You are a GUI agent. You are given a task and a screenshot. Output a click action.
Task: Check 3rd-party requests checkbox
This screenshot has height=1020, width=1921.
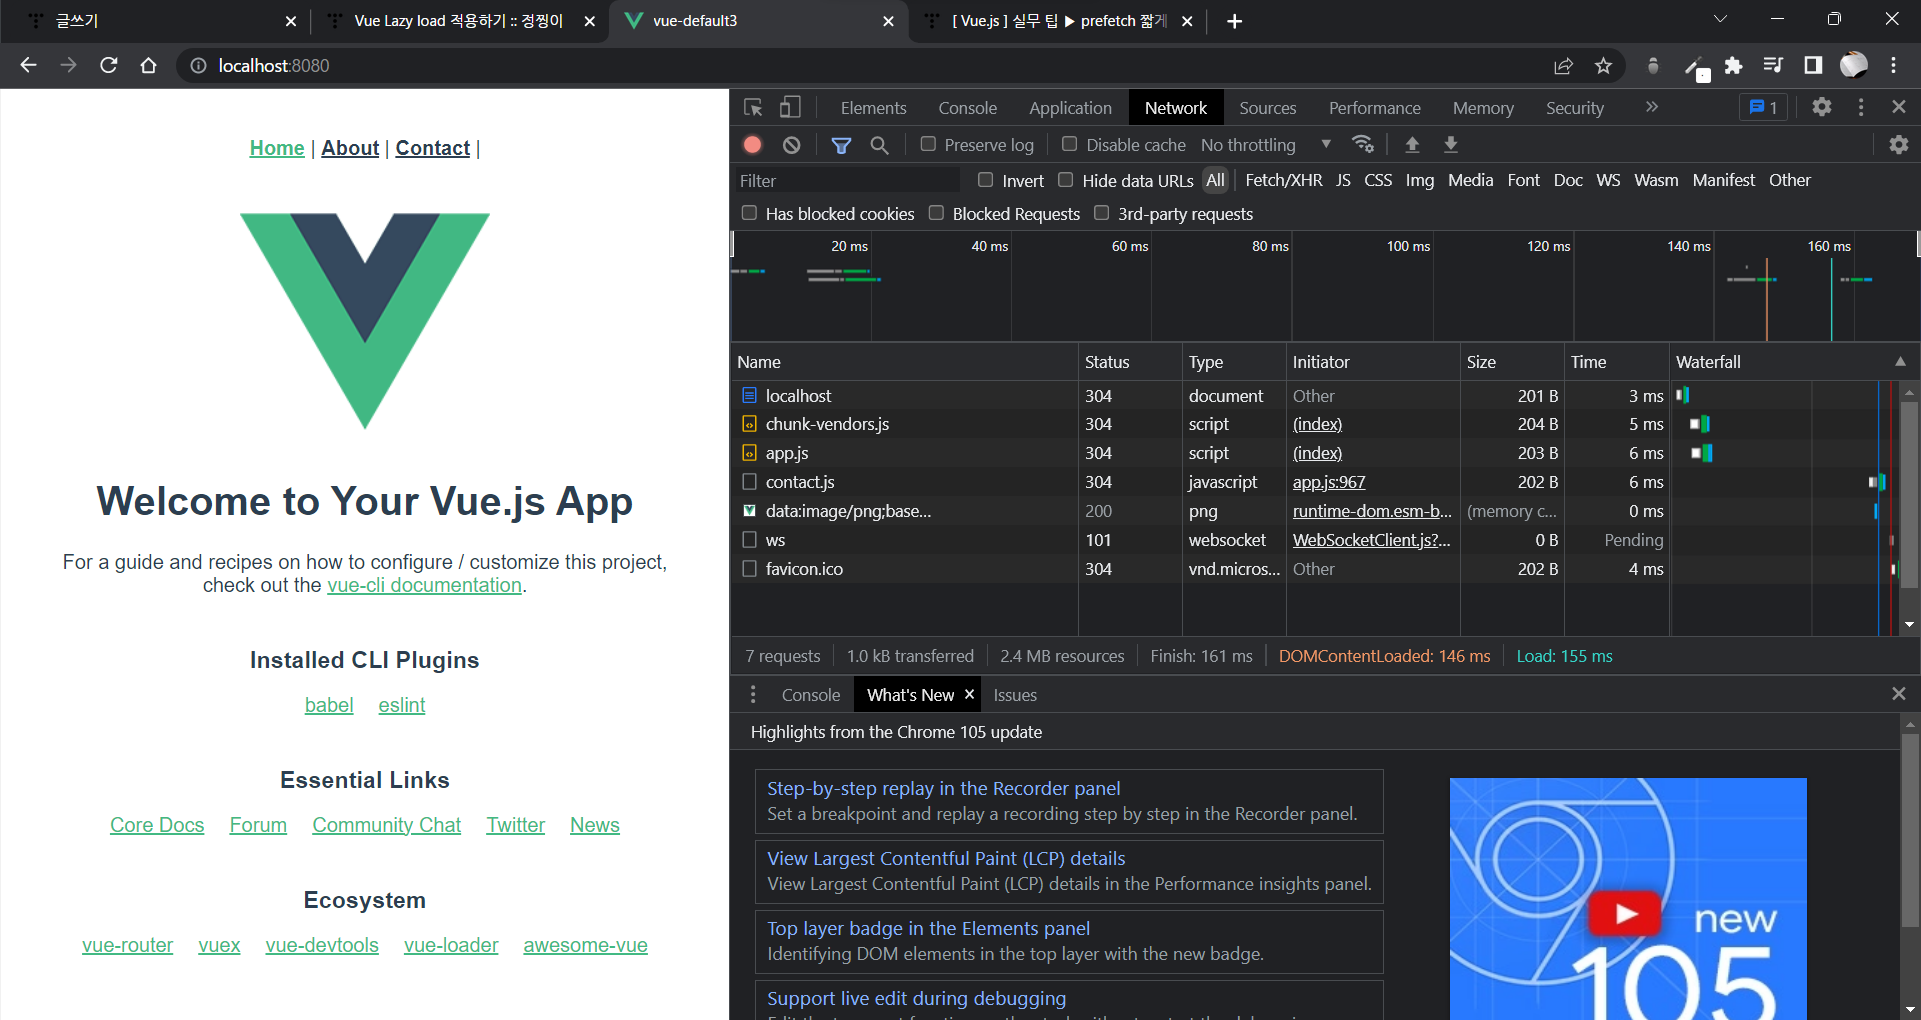tap(1101, 213)
